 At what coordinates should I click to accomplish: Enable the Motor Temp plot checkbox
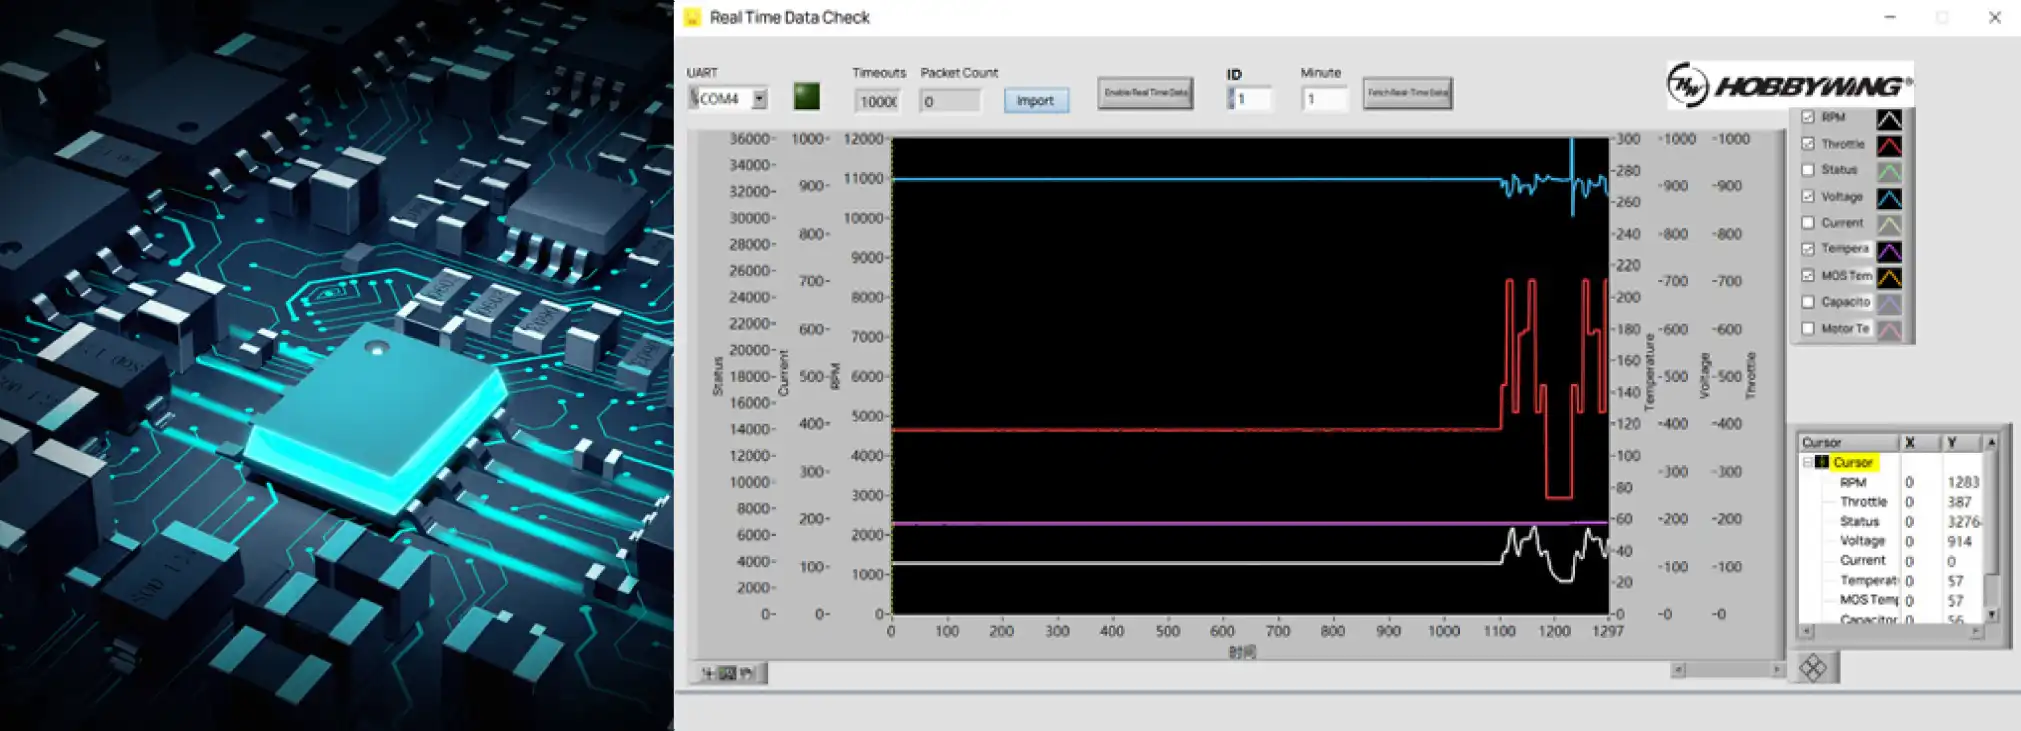pos(1808,328)
